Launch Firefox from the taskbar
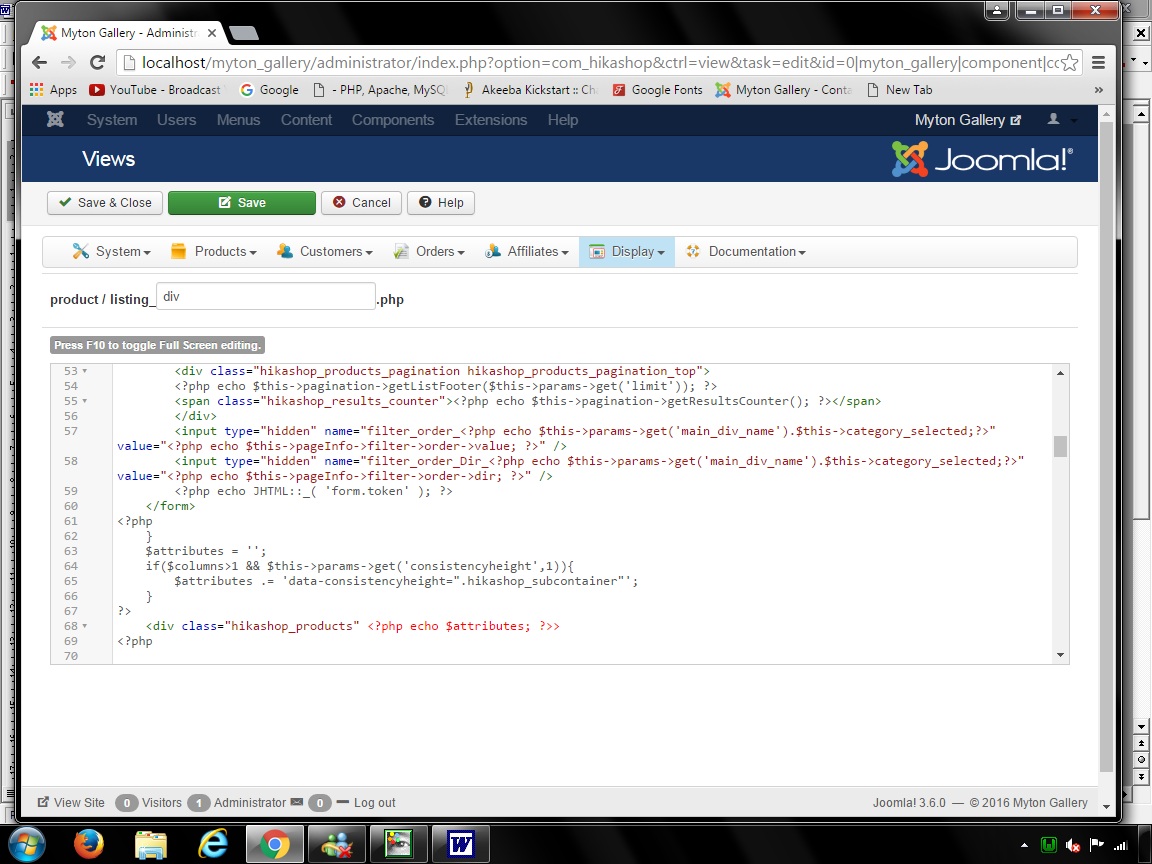This screenshot has height=864, width=1152. [x=89, y=844]
